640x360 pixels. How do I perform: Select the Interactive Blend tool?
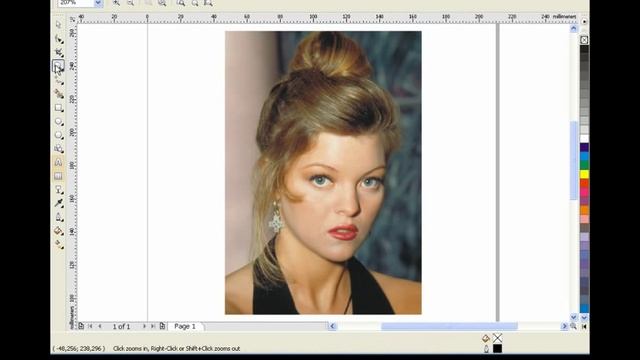coord(58,189)
